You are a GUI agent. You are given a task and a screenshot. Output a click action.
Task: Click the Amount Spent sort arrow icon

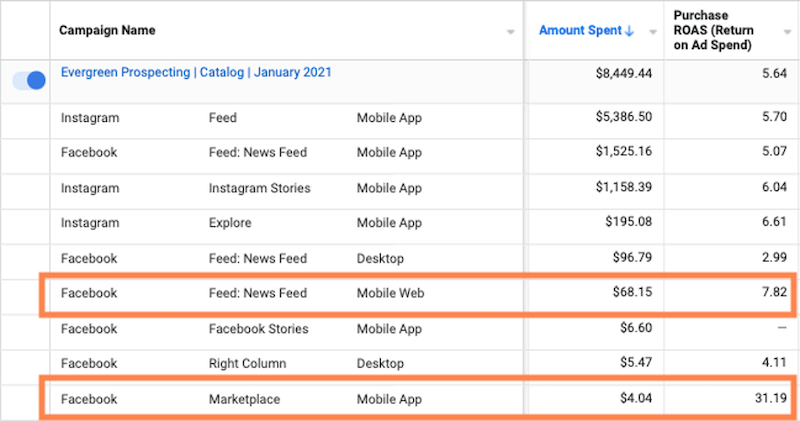click(629, 31)
